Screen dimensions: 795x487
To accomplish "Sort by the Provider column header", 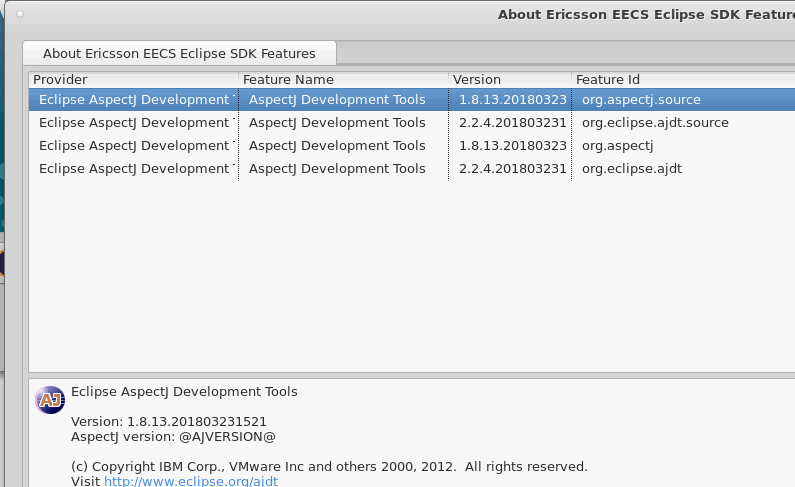I will click(133, 80).
